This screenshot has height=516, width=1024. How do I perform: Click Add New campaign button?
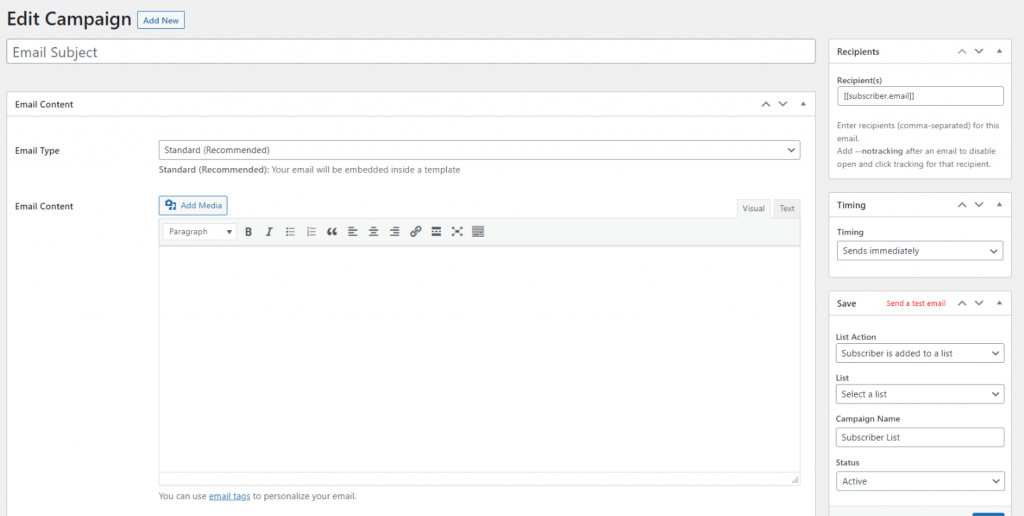pyautogui.click(x=161, y=20)
